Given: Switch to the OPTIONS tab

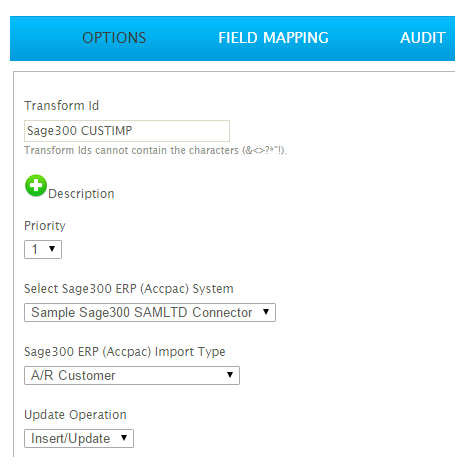Looking at the screenshot, I should [x=114, y=38].
